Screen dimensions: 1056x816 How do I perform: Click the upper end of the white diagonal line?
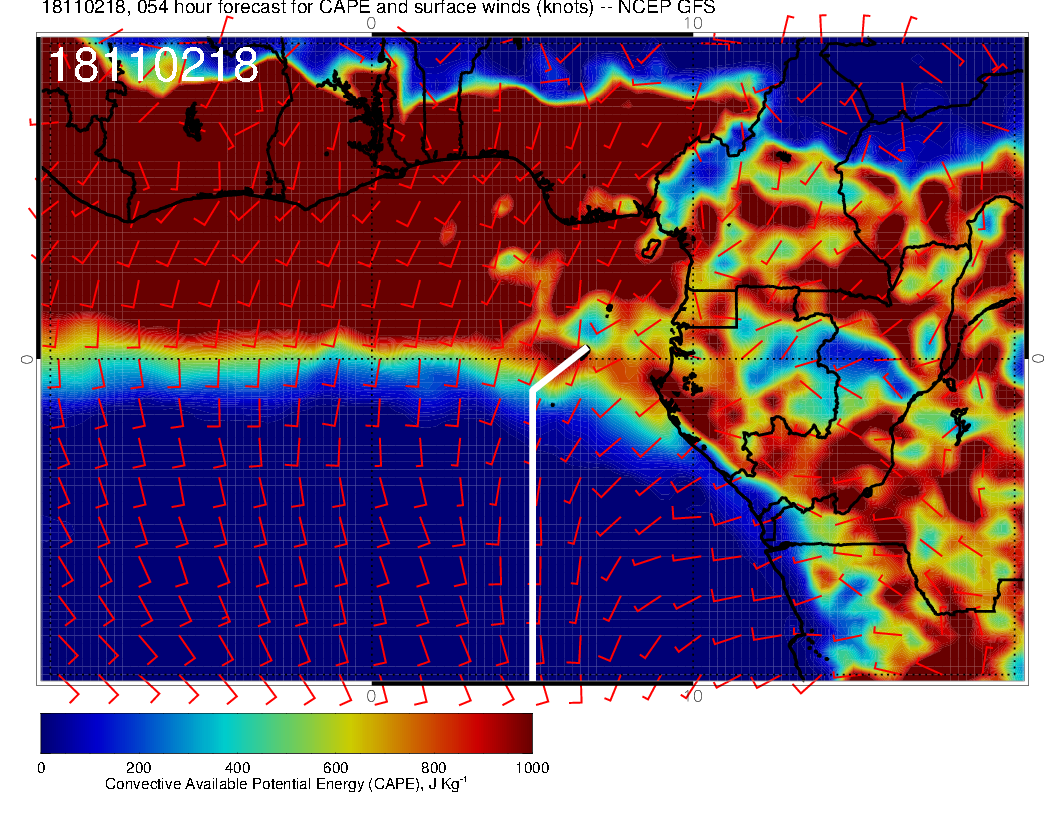(586, 349)
